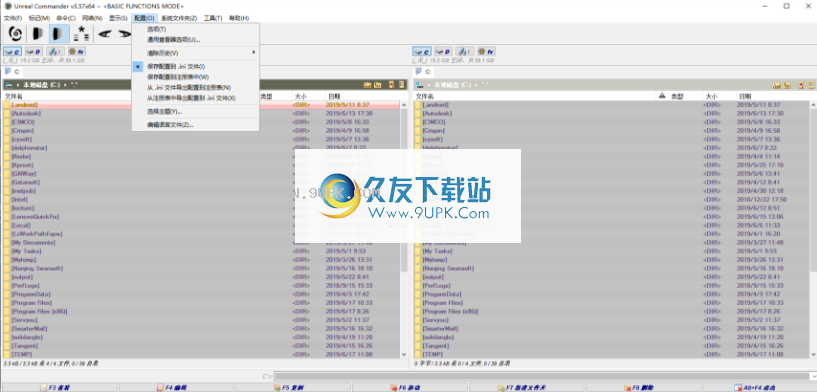Click the bookmark icon at right end of right path bar

click(811, 85)
